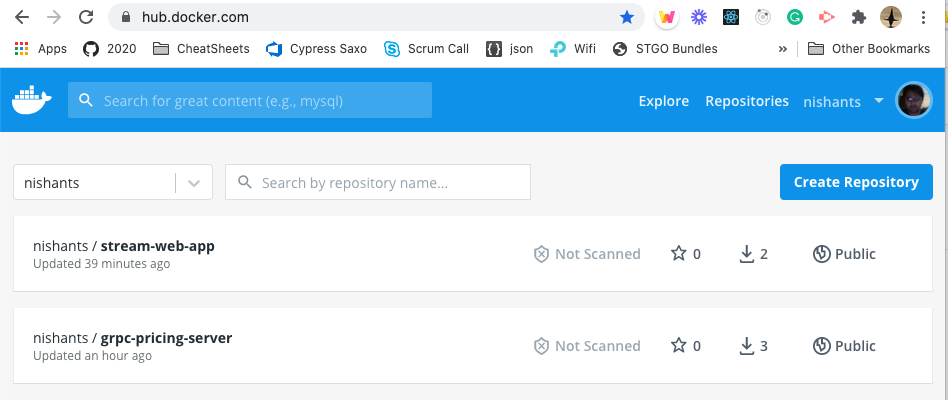Open the Cypress Saxo bookmark
Viewport: 948px width, 400px height.
[x=316, y=49]
